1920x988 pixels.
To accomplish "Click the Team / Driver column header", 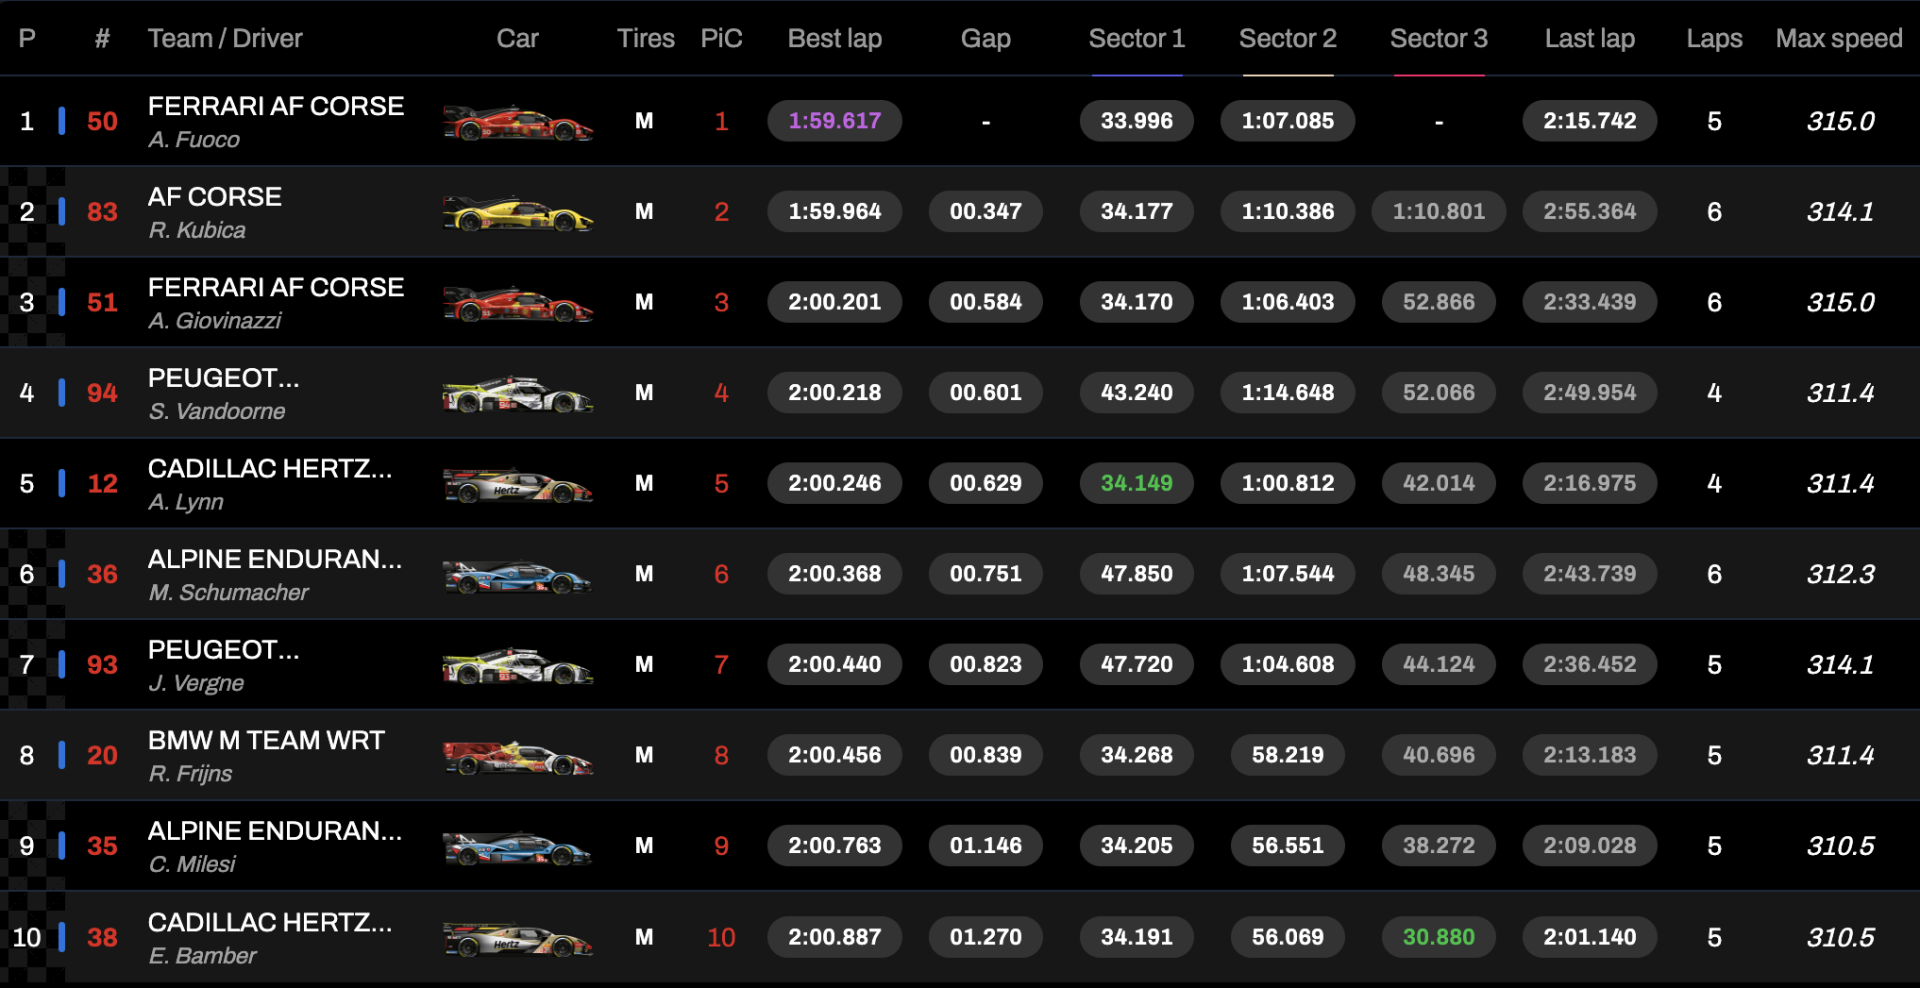I will click(225, 39).
